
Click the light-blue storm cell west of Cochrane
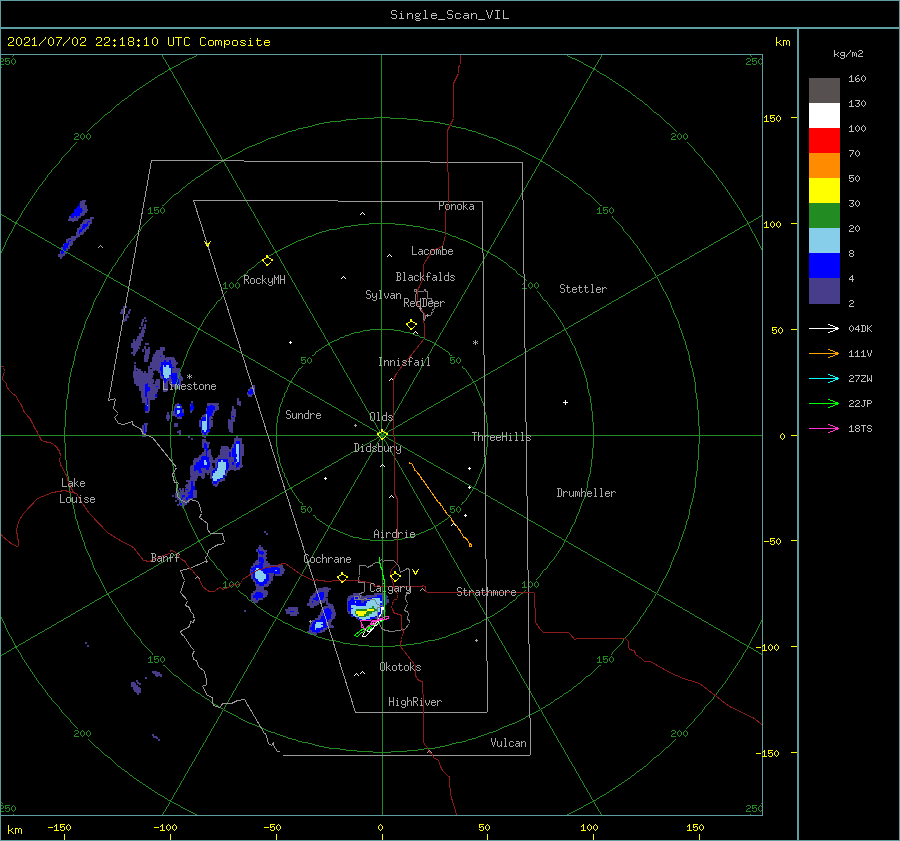pyautogui.click(x=261, y=575)
